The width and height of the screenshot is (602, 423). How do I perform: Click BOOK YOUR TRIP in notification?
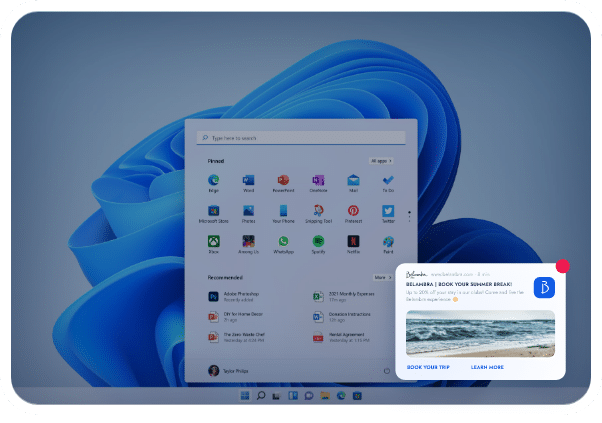428,367
